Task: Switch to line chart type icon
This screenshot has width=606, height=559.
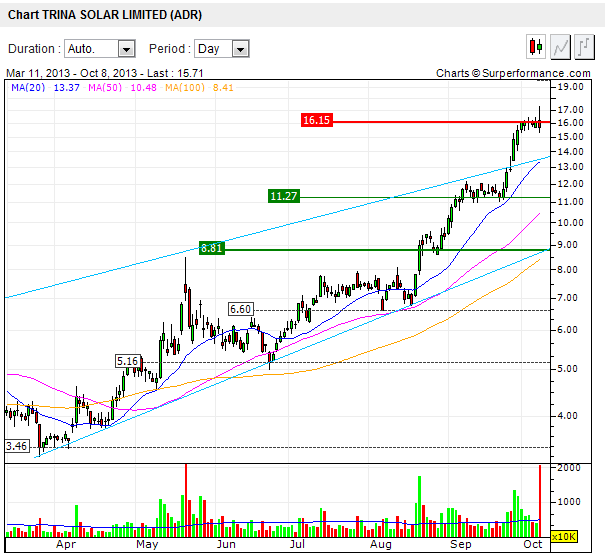Action: [560, 47]
